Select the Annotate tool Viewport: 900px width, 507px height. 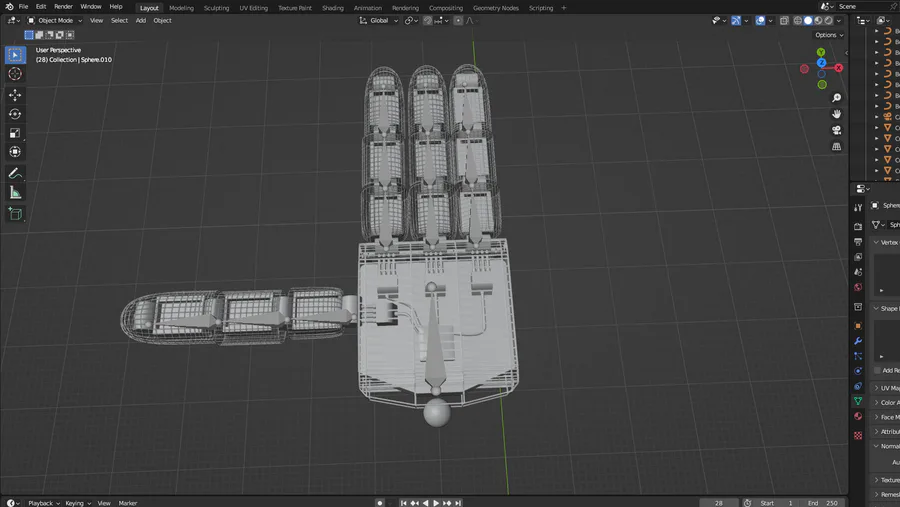click(15, 173)
